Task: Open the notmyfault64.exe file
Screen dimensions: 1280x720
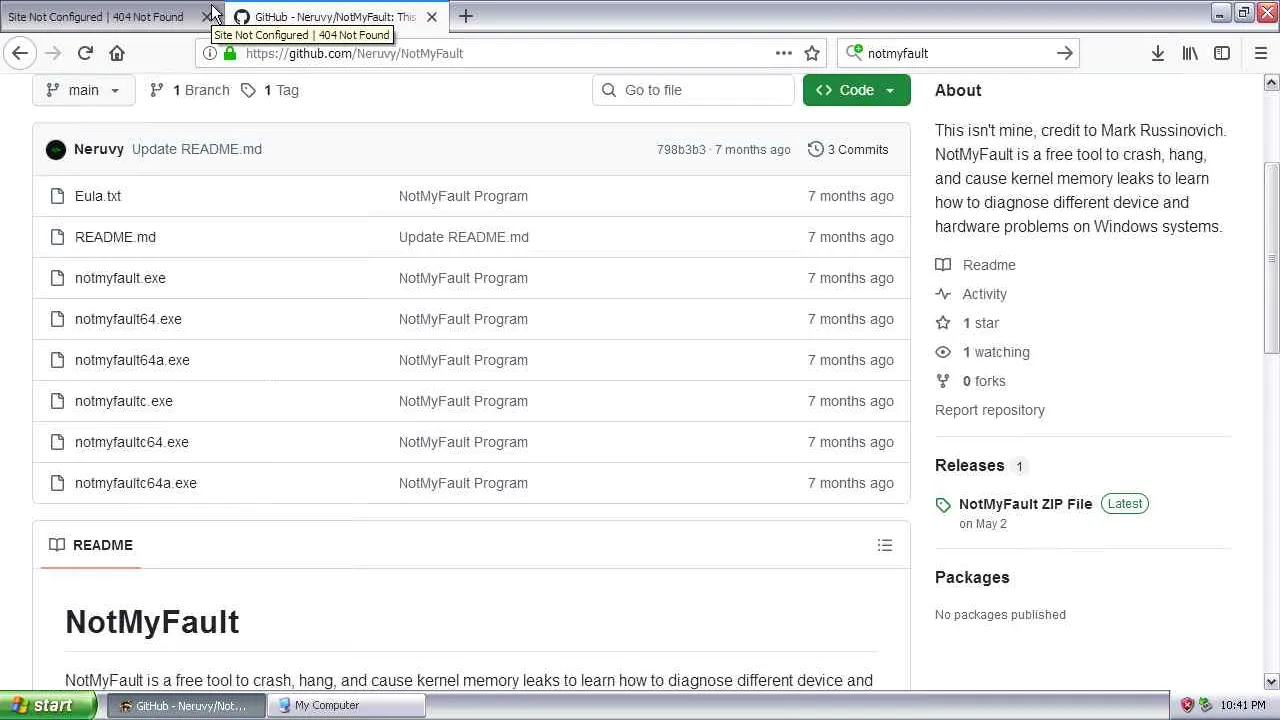Action: pos(128,319)
